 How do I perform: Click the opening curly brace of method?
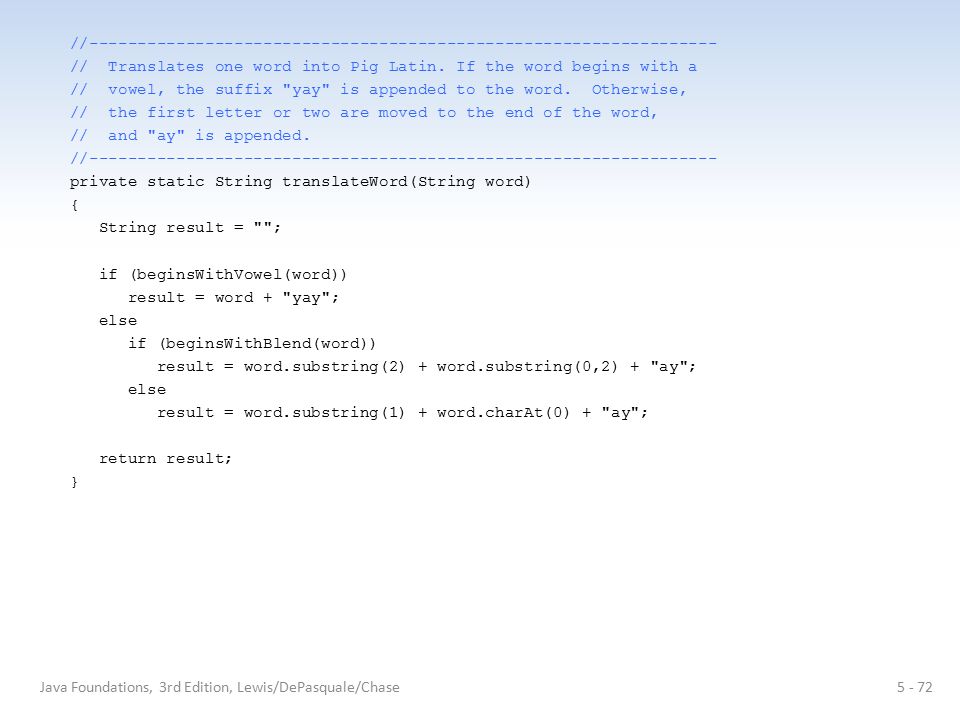(74, 205)
